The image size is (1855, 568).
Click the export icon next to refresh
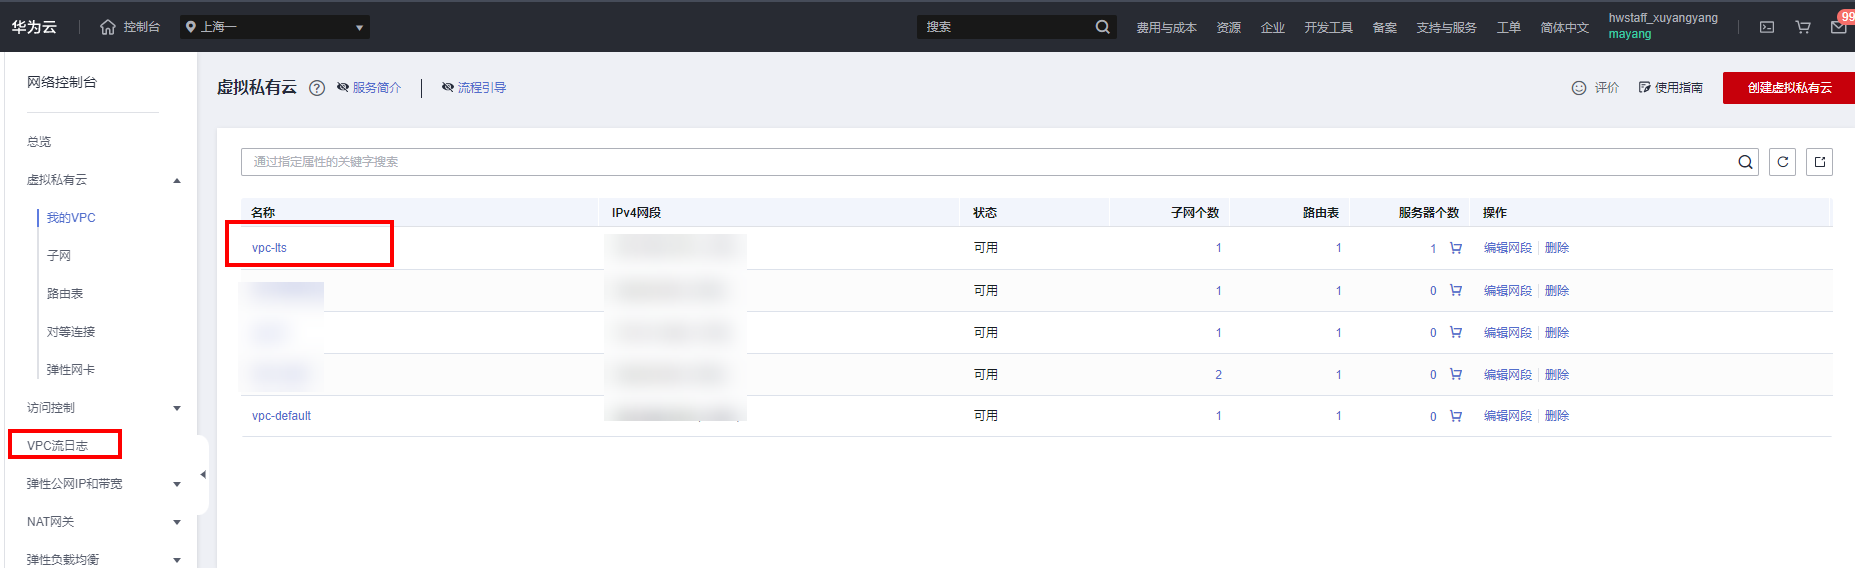tap(1819, 162)
